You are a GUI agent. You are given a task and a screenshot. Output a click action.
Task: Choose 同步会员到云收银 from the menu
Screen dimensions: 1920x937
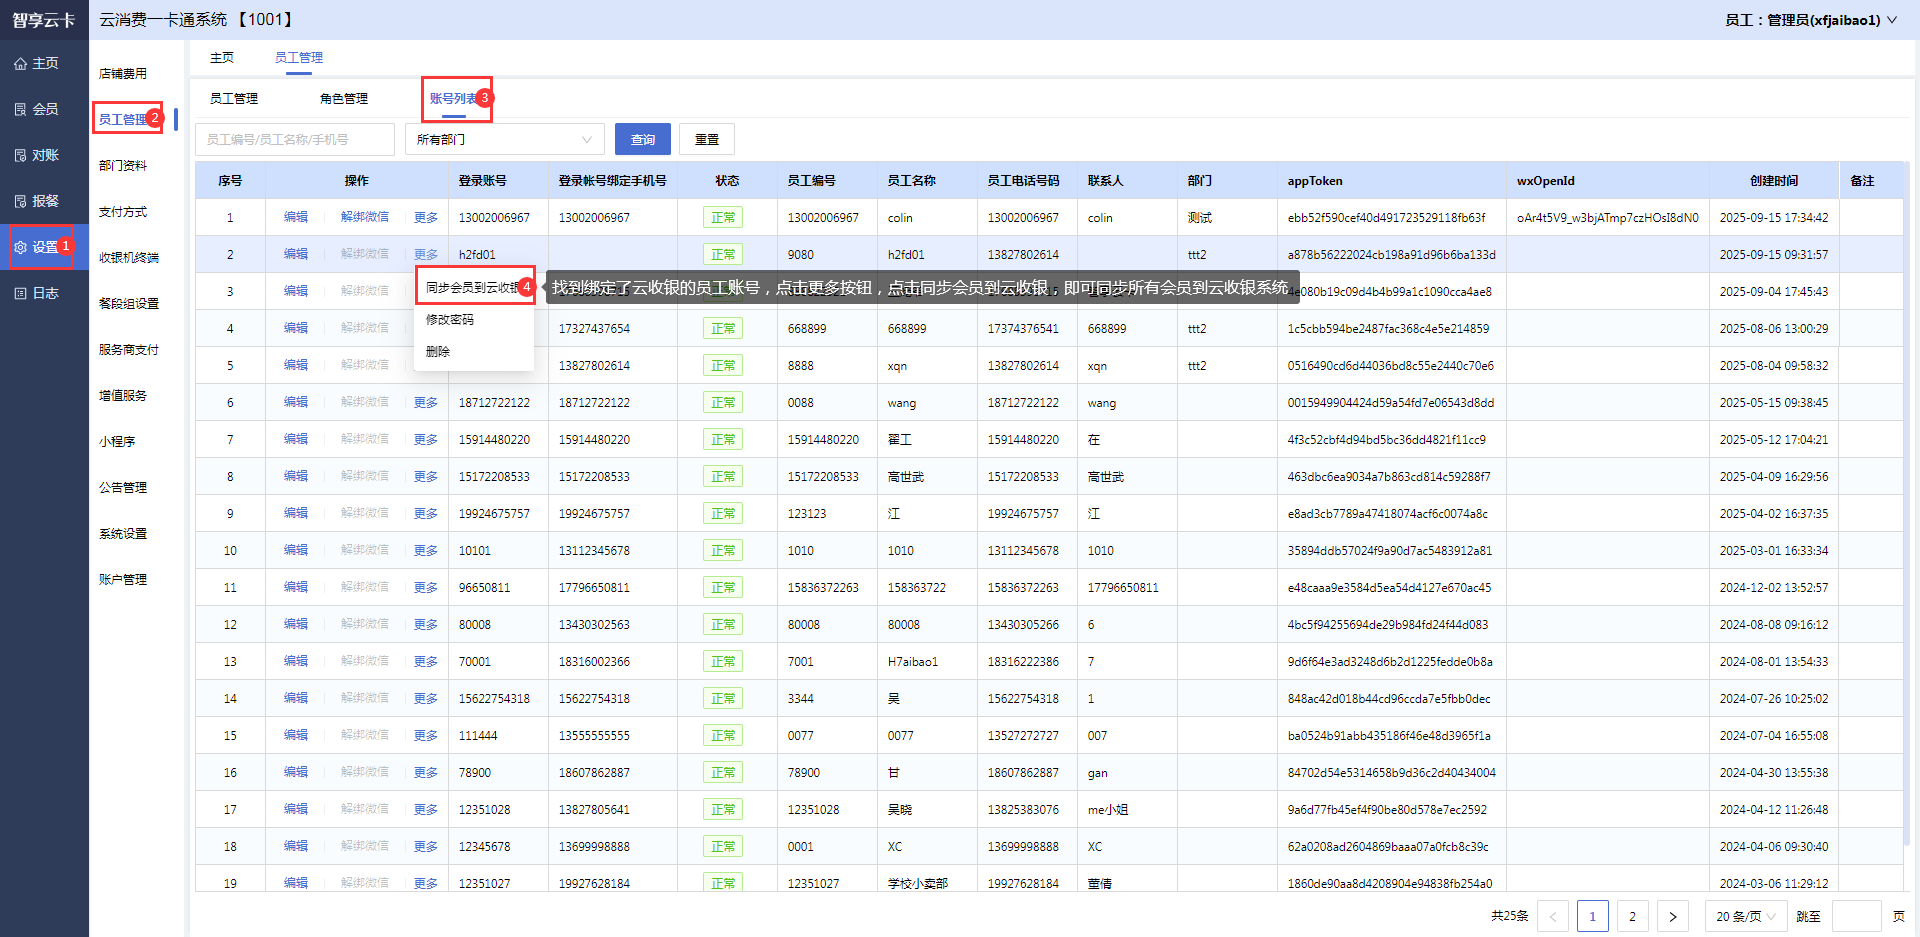472,288
